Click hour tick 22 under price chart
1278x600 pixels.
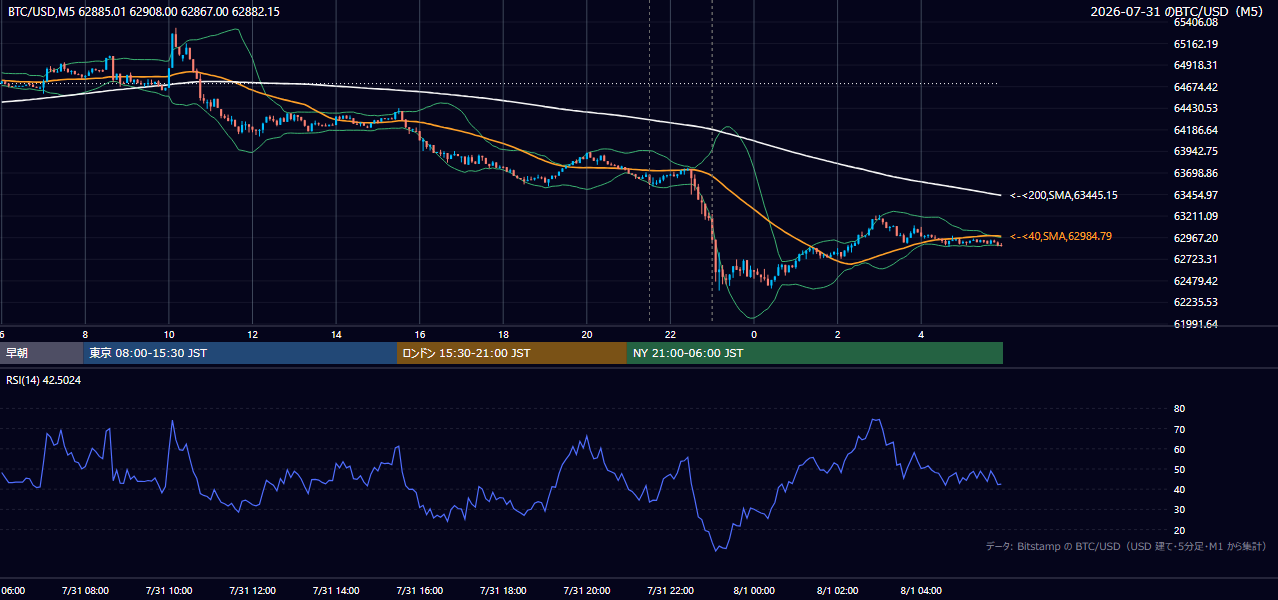[x=671, y=334]
